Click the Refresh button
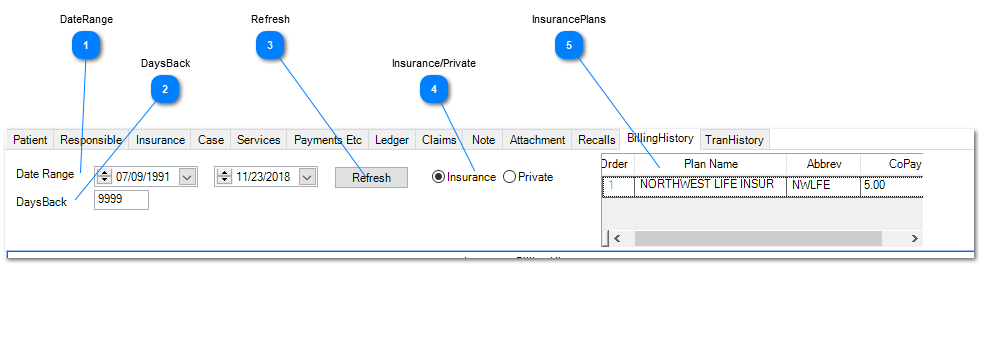The image size is (983, 360). pyautogui.click(x=371, y=177)
